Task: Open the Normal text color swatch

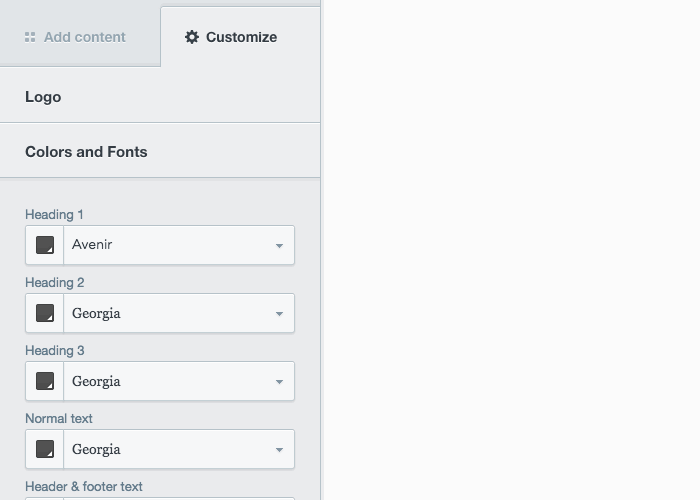Action: point(45,449)
